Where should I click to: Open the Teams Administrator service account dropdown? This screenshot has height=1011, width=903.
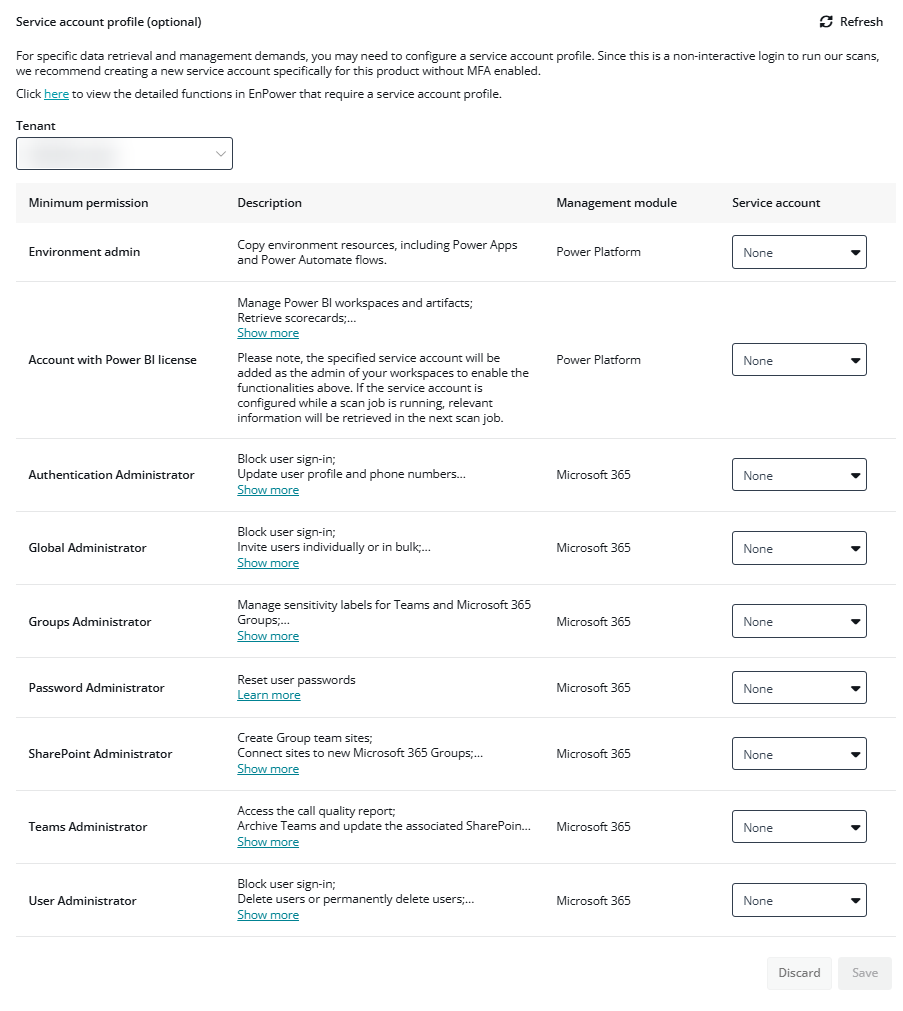click(x=799, y=827)
